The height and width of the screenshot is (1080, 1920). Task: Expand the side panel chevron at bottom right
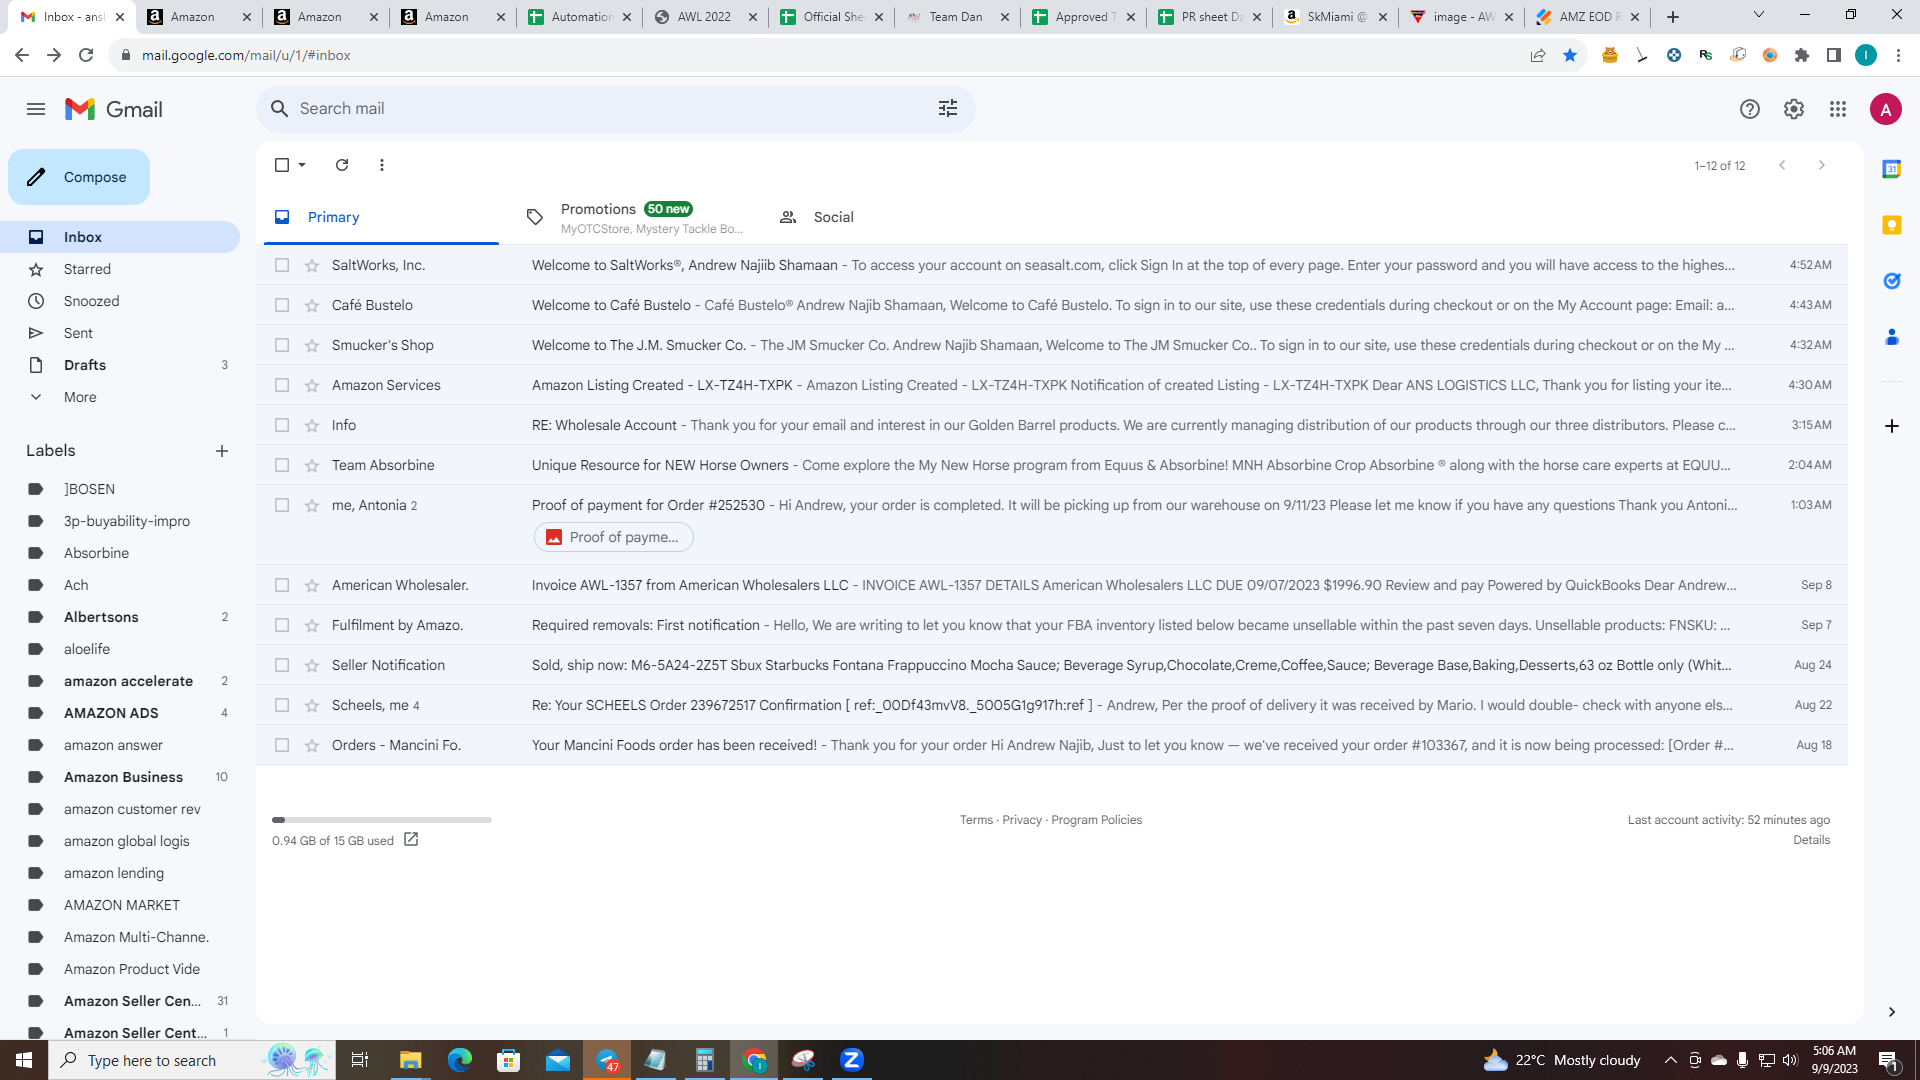click(1892, 1012)
